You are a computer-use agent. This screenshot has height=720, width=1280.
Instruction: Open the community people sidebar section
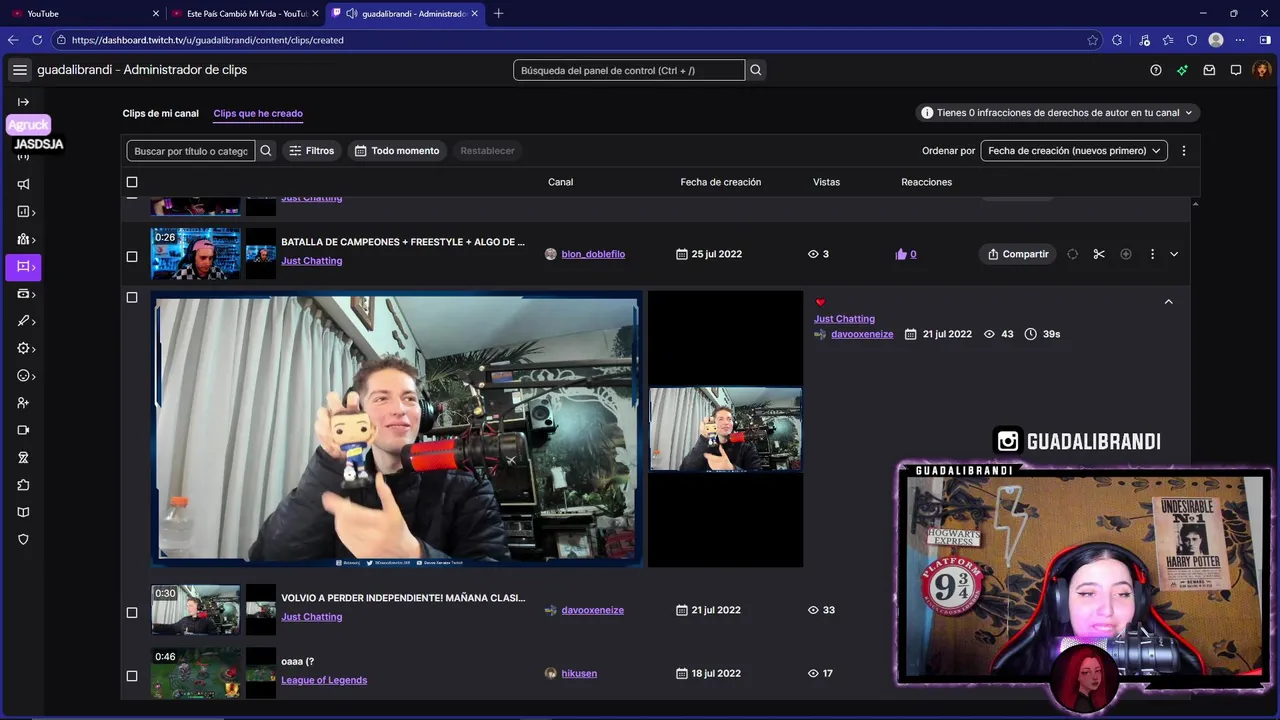(x=24, y=240)
